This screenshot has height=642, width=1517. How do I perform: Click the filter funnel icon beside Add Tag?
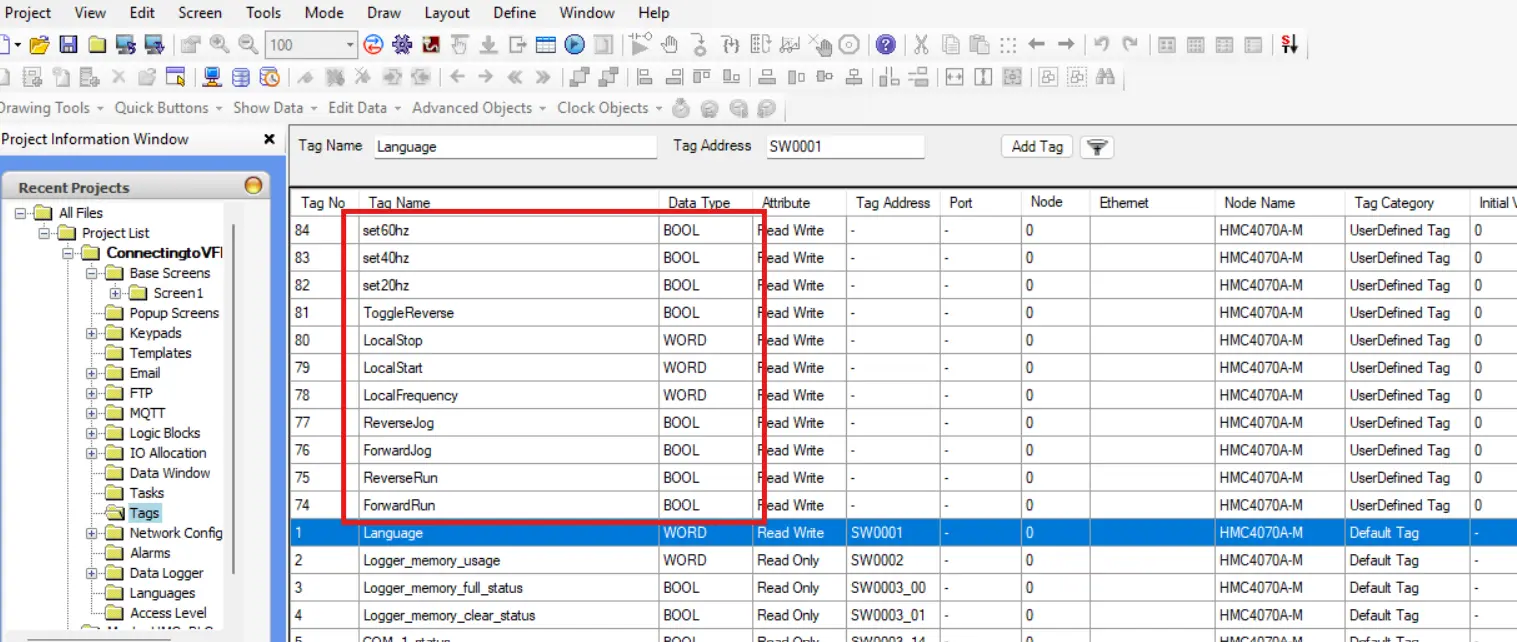pos(1097,147)
